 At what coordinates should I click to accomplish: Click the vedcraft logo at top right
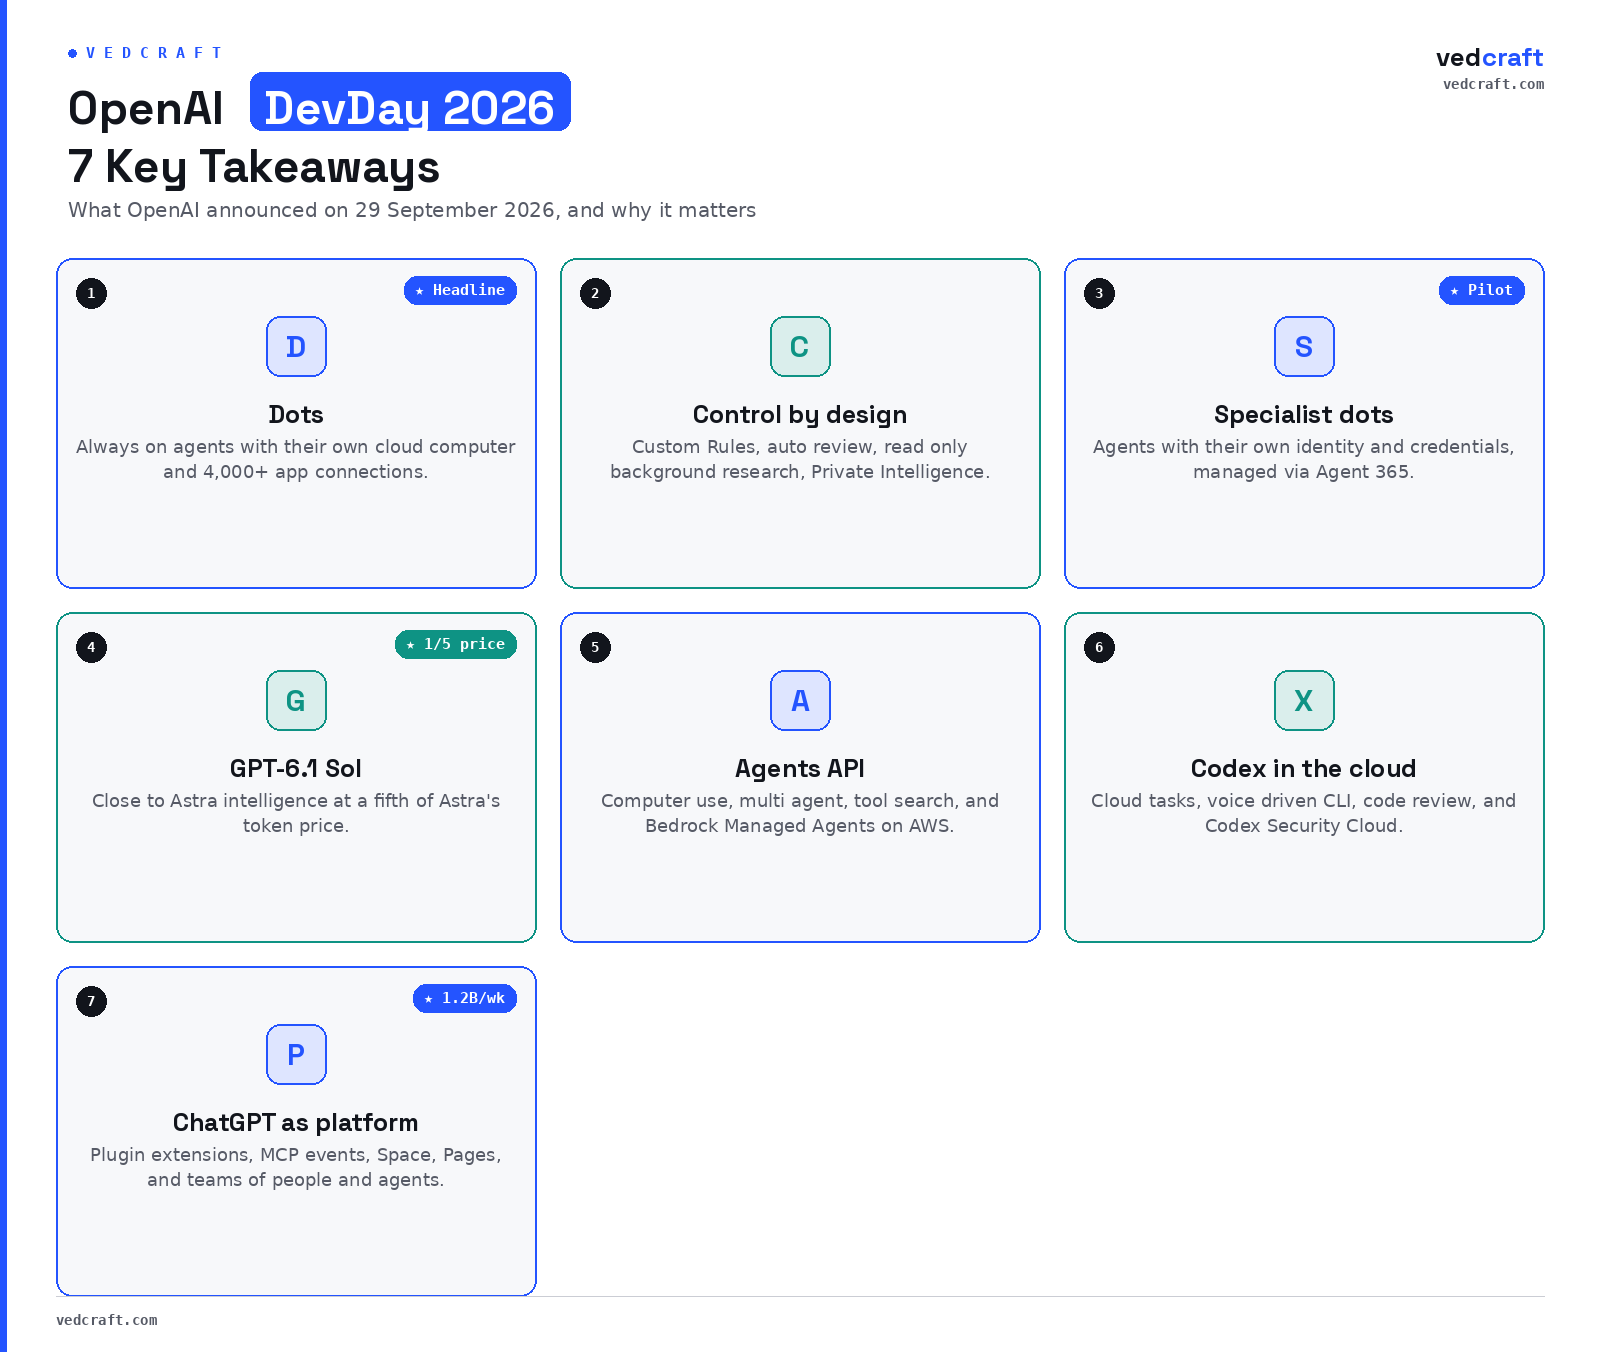[x=1489, y=57]
